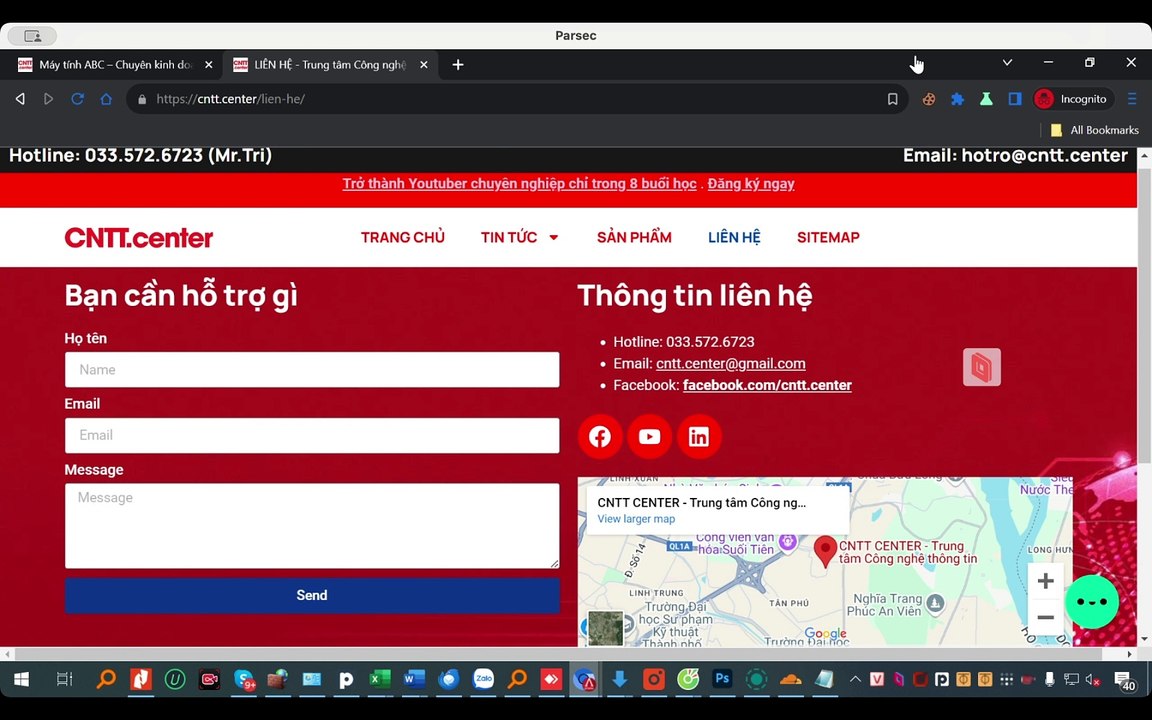Open a new browser tab

pos(458,65)
